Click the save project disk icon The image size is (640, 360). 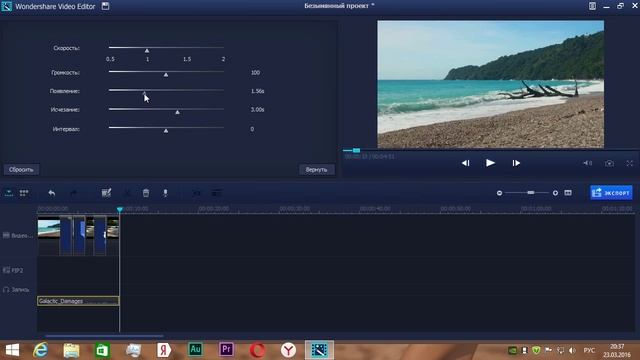point(105,6)
